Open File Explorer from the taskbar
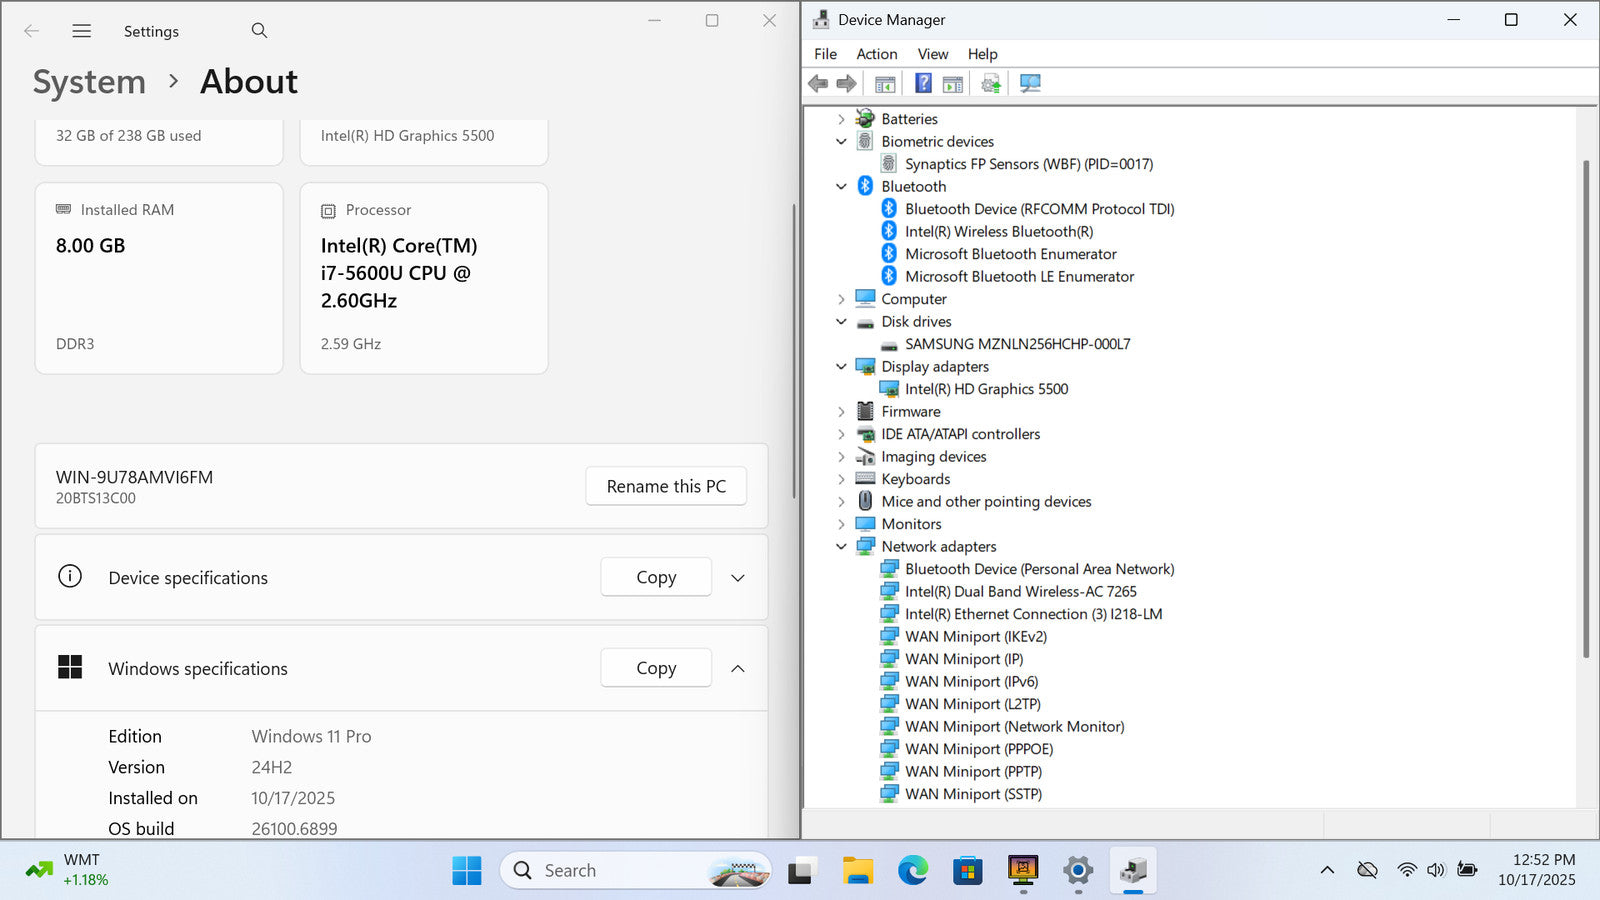 857,871
